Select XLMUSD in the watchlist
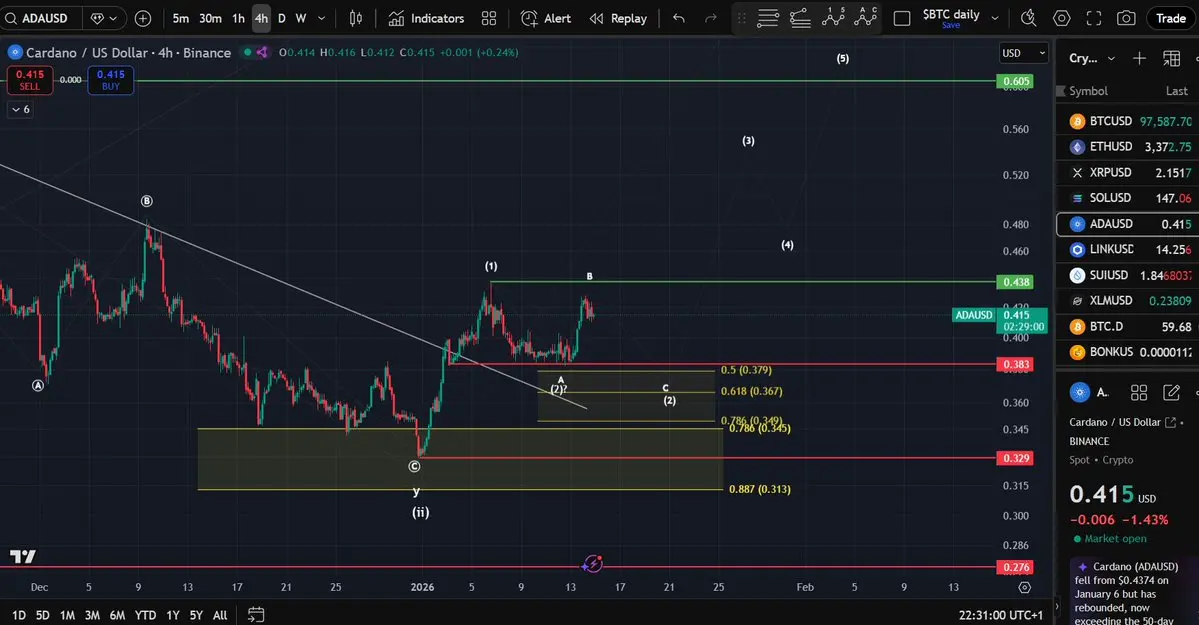The image size is (1199, 625). point(1128,301)
